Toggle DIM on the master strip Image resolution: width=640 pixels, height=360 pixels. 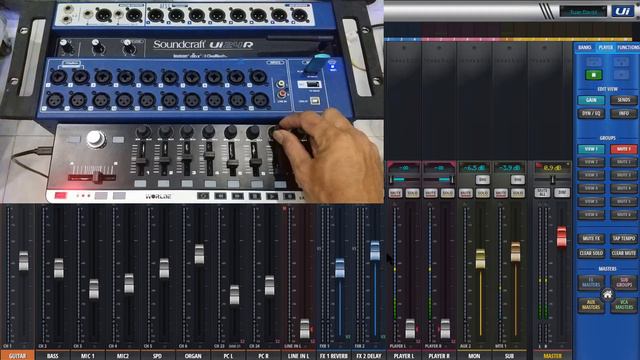[x=562, y=192]
